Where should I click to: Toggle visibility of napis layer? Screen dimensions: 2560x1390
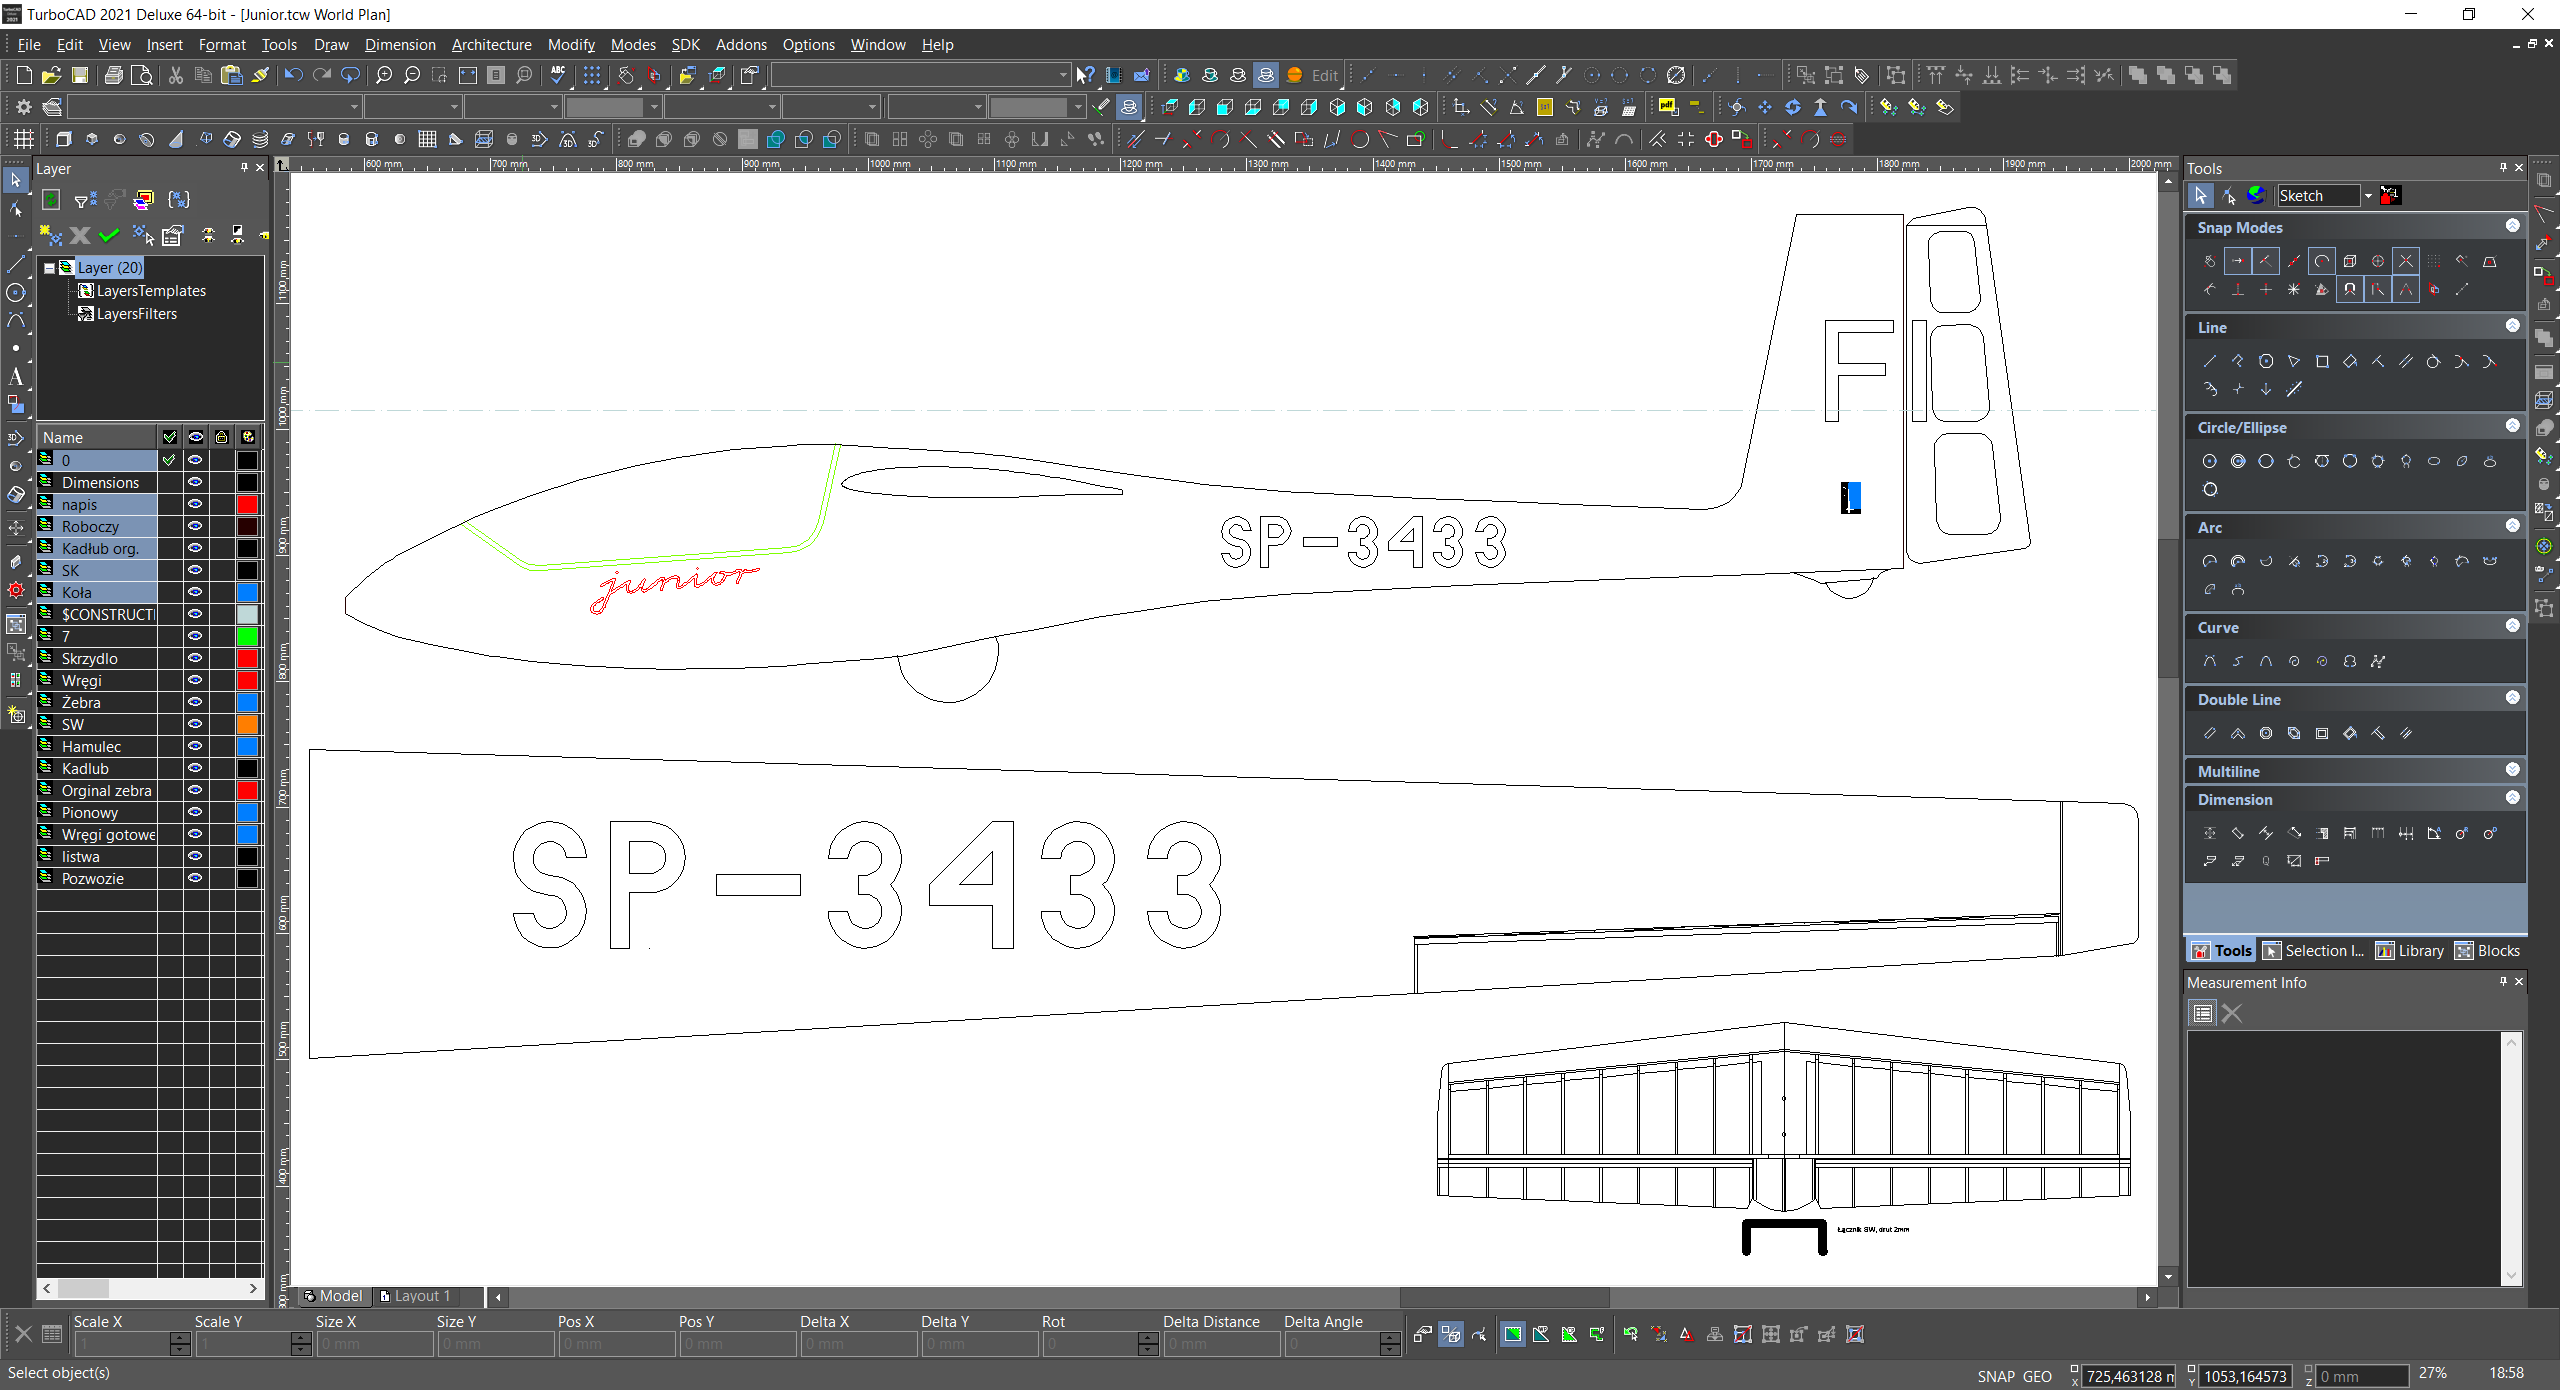tap(195, 504)
